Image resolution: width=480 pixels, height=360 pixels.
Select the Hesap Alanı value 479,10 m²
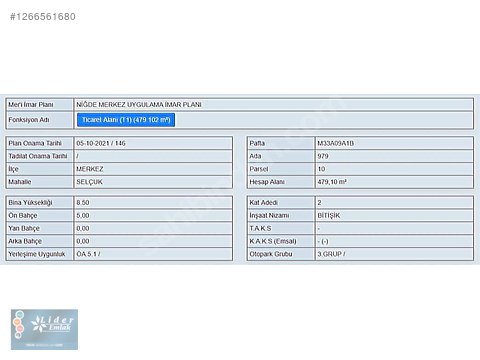pos(332,182)
